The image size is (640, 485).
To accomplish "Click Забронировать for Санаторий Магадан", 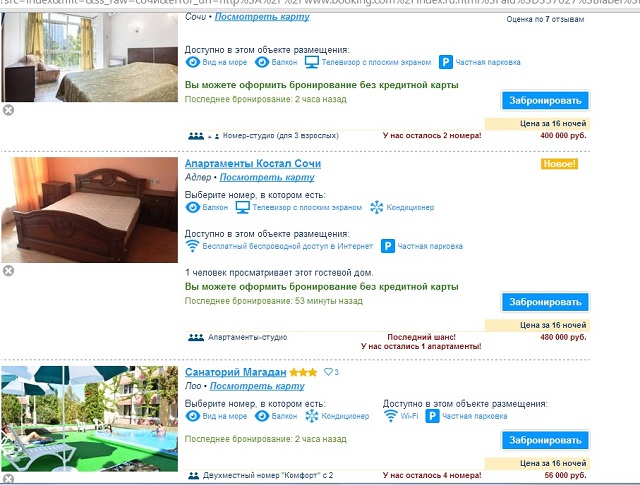I will 545,440.
